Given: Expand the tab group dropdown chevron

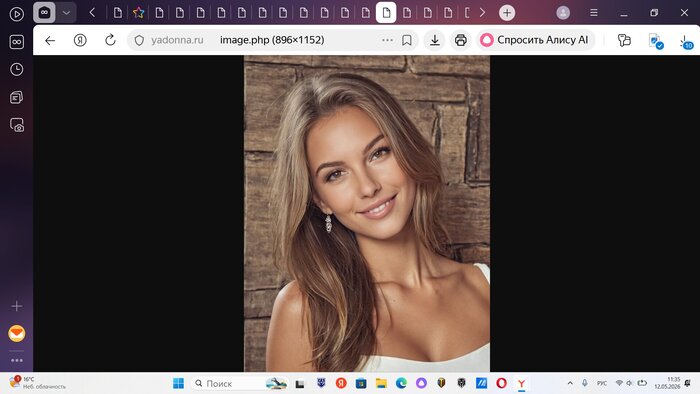Looking at the screenshot, I should (x=67, y=13).
